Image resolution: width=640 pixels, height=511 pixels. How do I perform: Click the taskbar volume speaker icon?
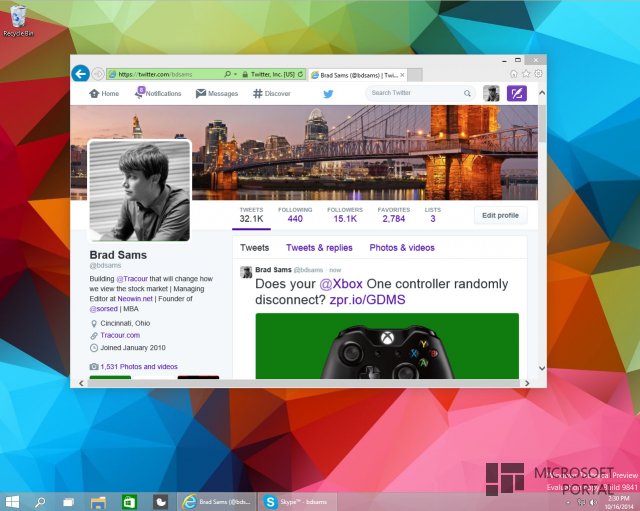593,502
